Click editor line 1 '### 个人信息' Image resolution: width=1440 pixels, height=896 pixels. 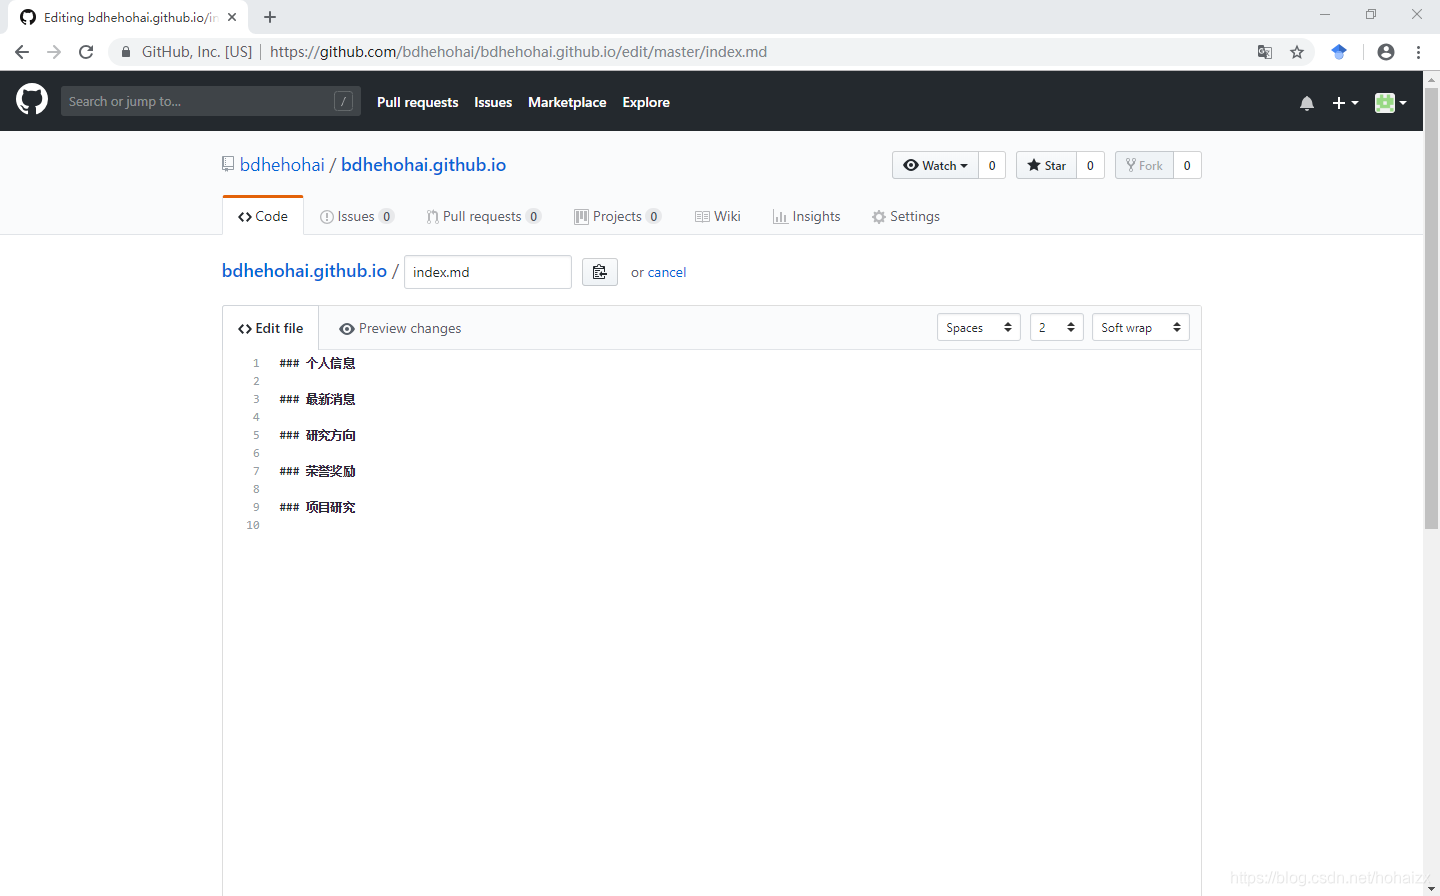(x=317, y=363)
